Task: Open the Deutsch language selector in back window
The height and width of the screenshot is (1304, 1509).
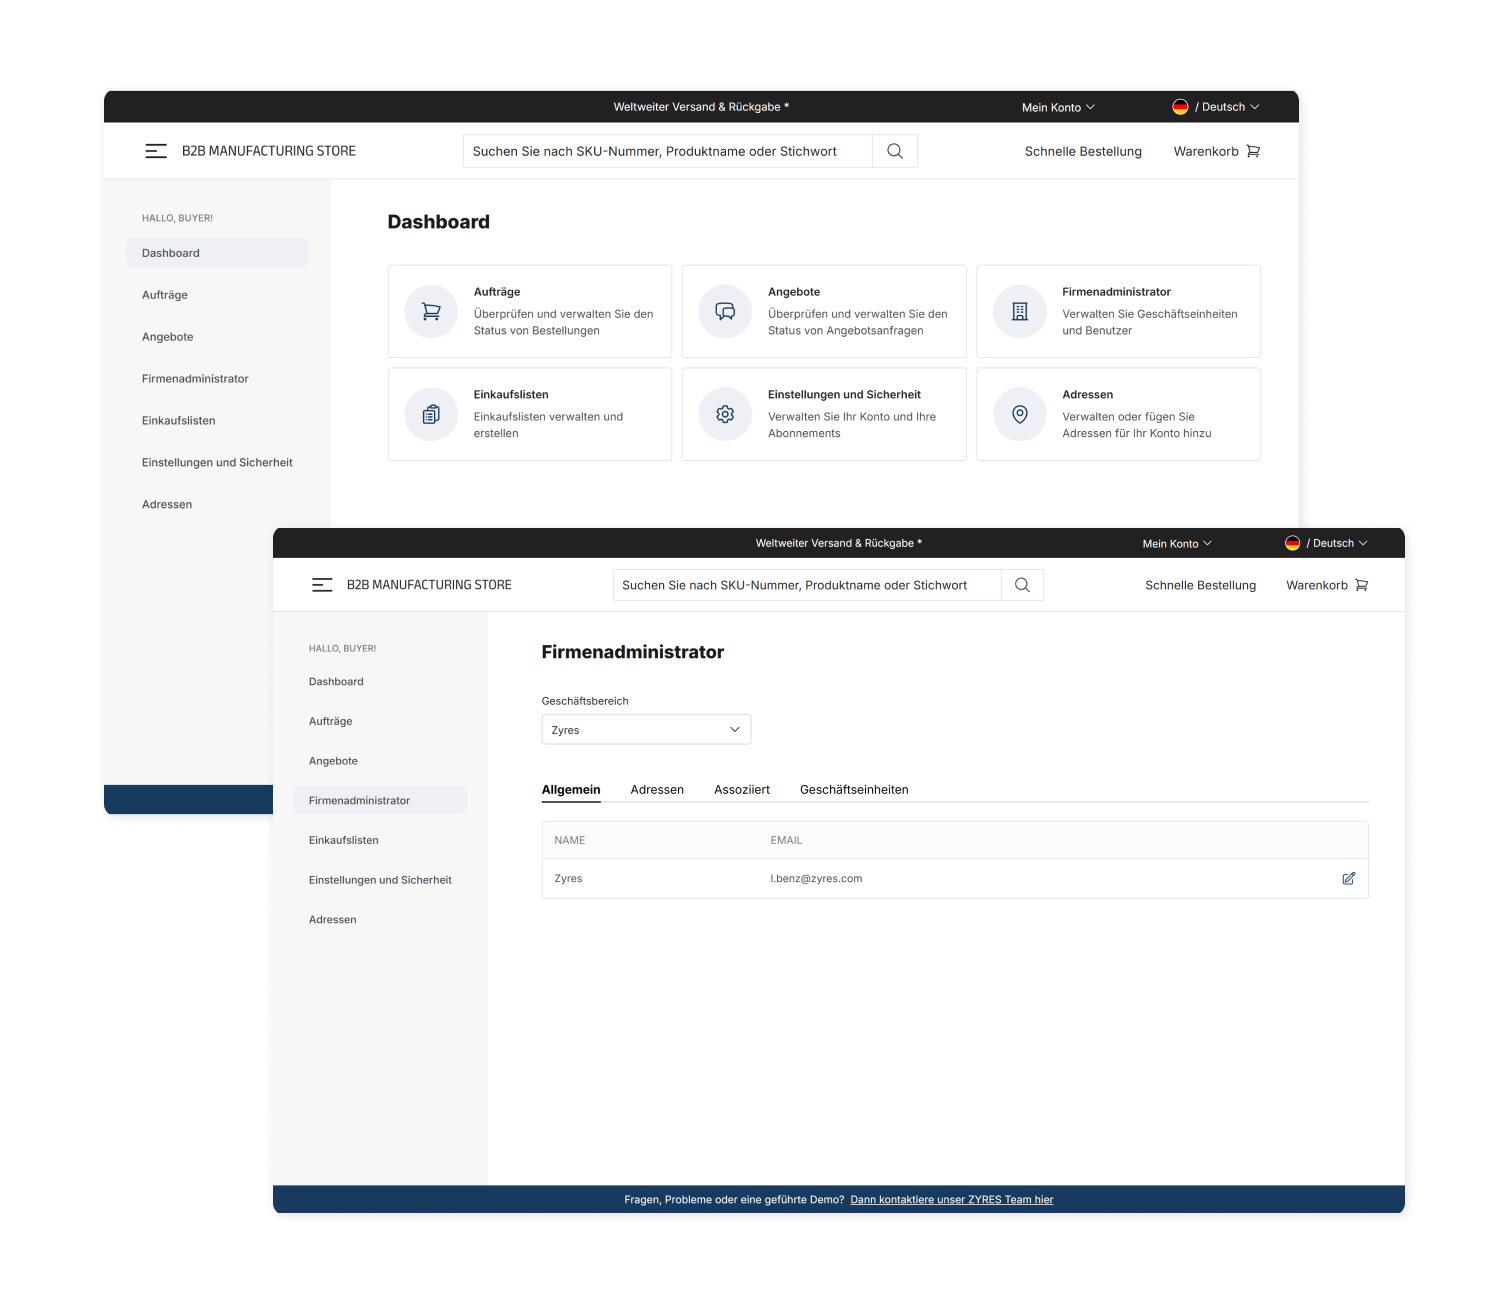Action: (x=1216, y=107)
